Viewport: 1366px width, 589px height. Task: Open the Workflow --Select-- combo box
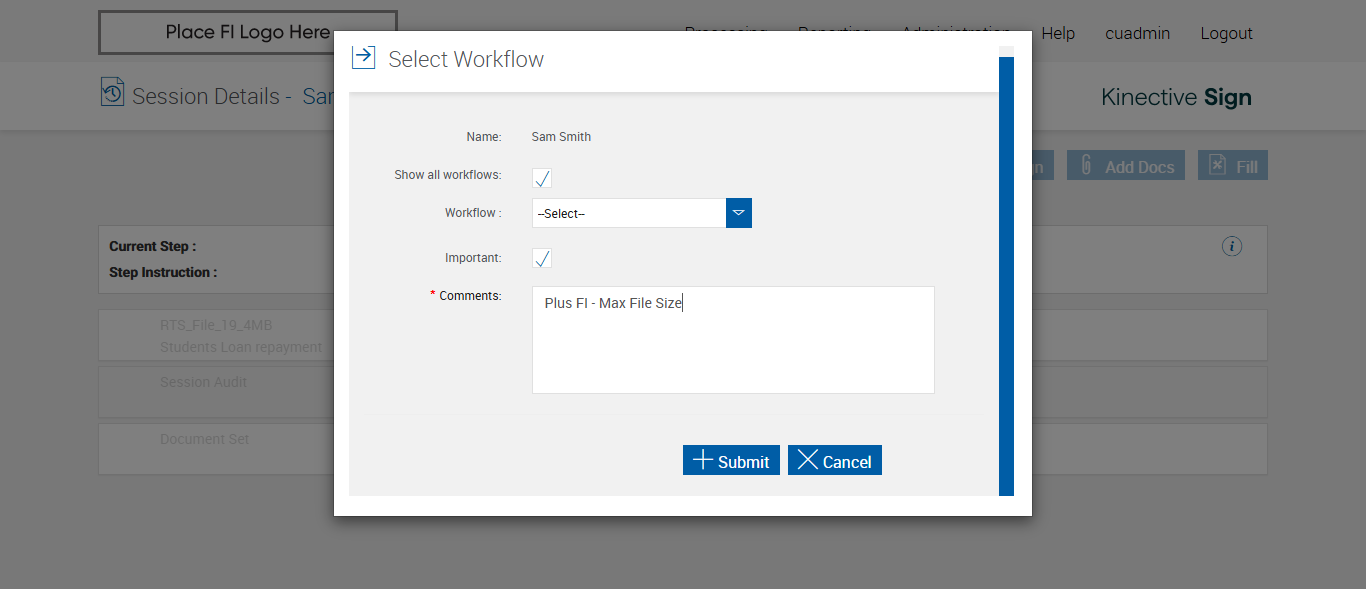coord(628,213)
